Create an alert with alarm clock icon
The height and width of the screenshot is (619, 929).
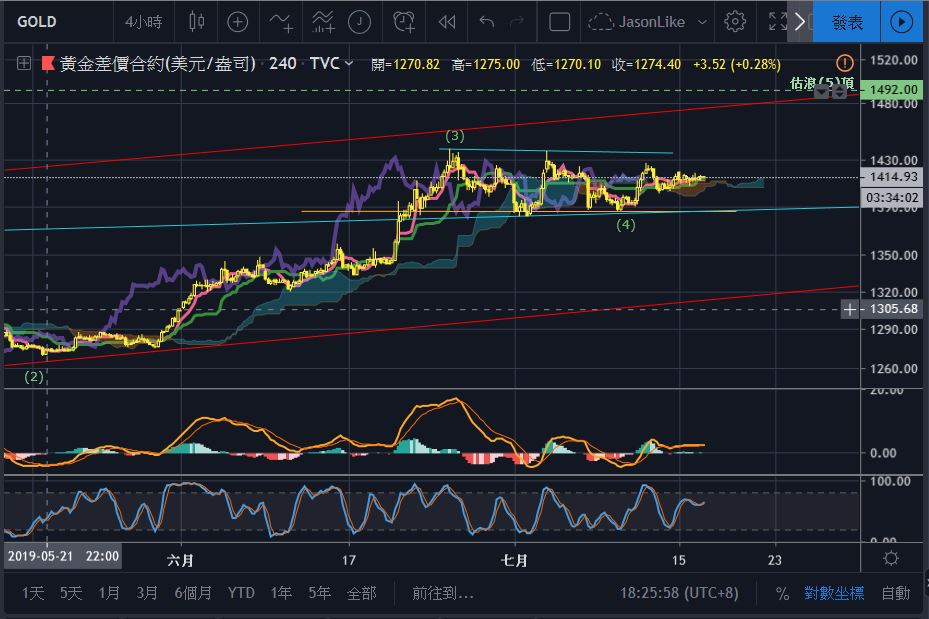[x=404, y=21]
